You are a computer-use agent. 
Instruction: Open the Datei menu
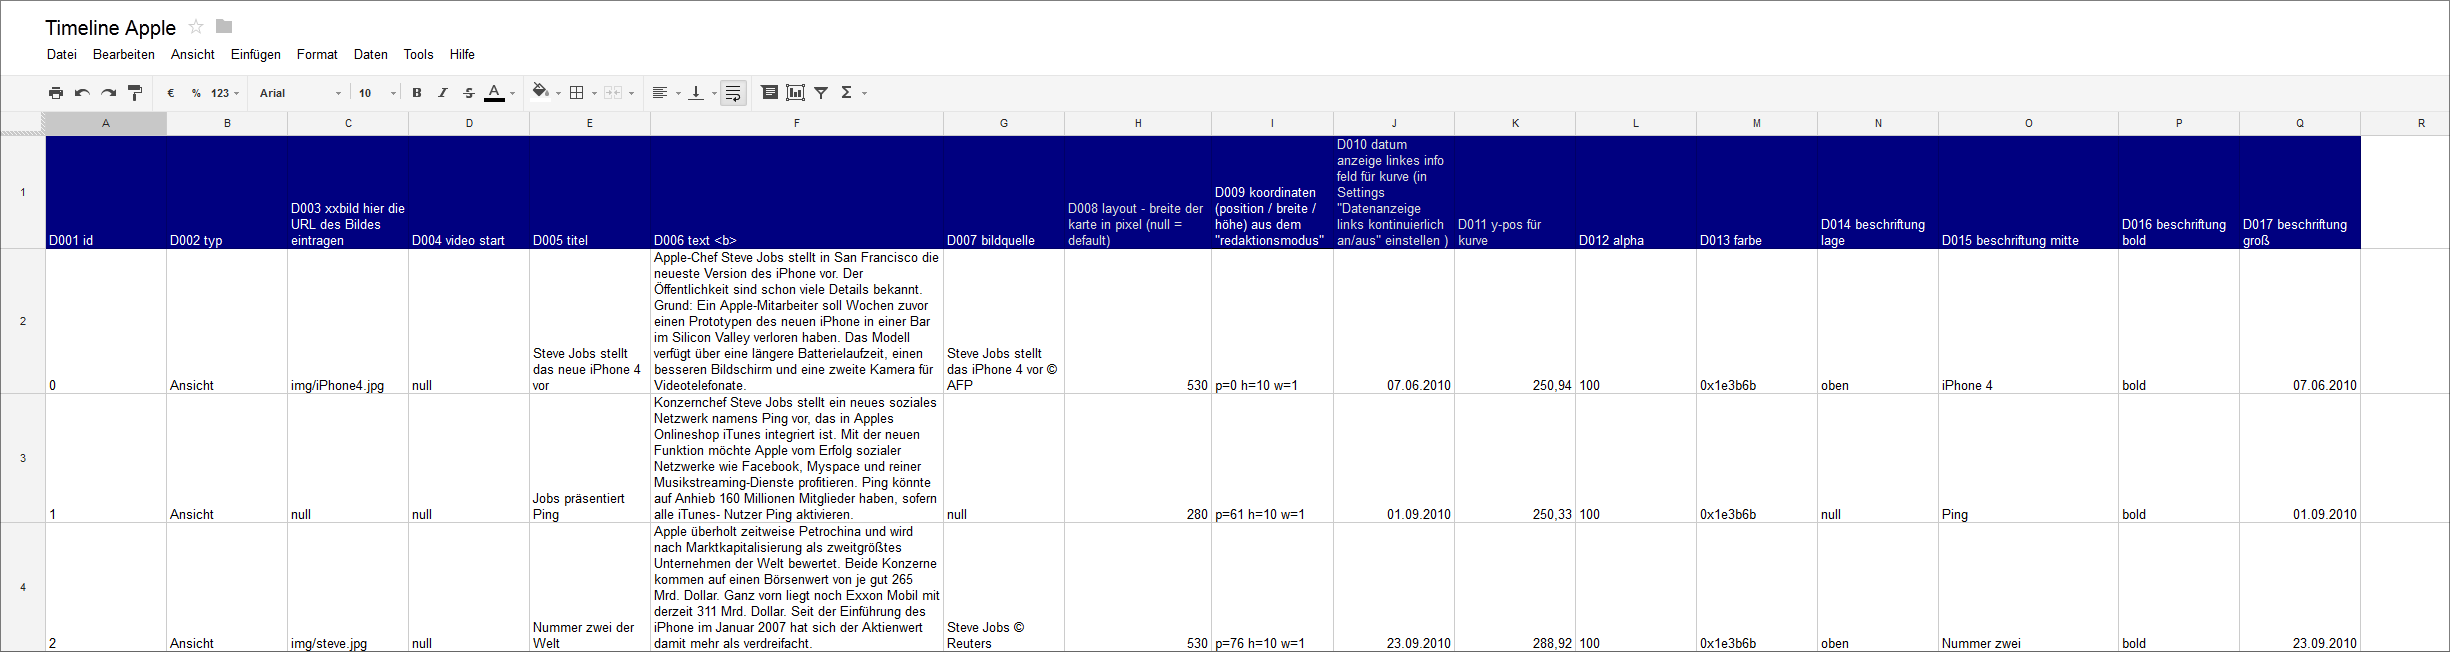62,55
